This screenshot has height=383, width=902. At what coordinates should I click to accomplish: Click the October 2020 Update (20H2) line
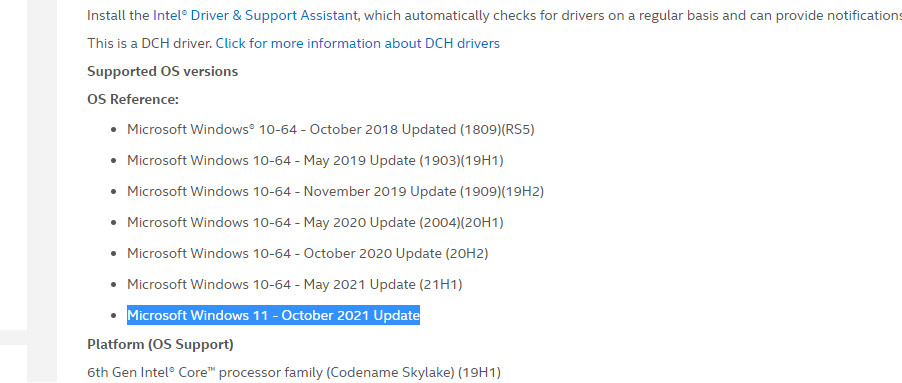(308, 254)
